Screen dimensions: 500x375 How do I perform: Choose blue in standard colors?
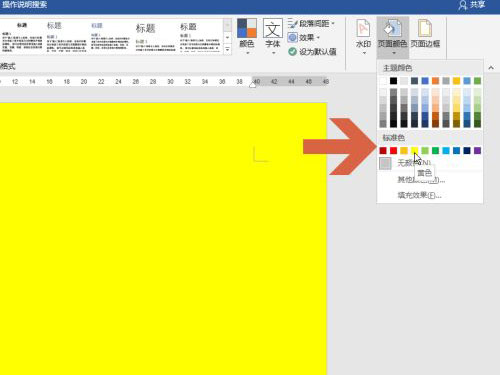(x=456, y=151)
